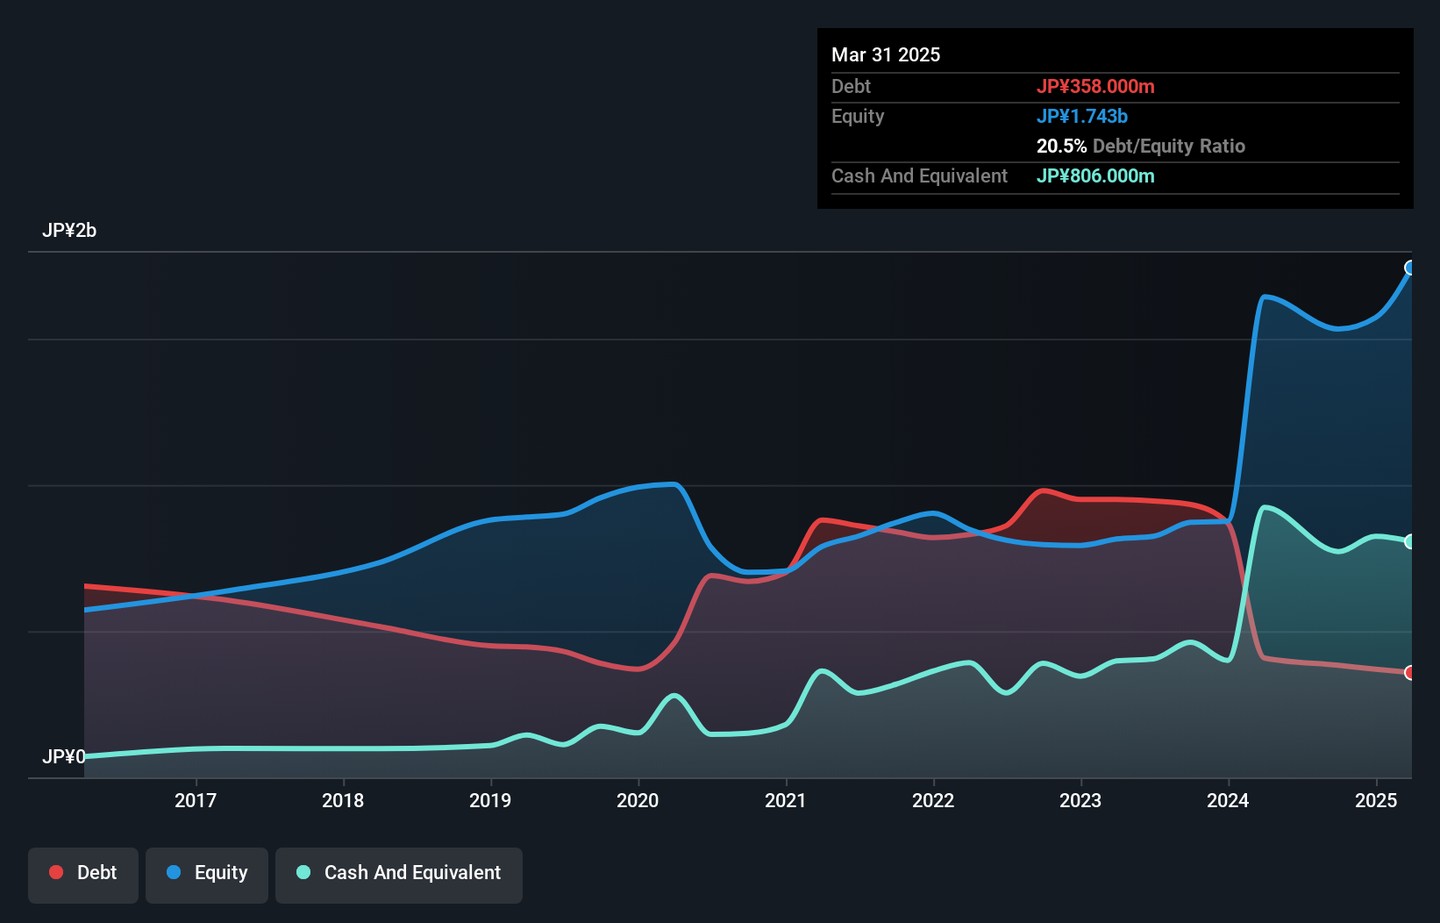Viewport: 1440px width, 923px height.
Task: Toggle the Equity series legend button
Action: coord(206,875)
